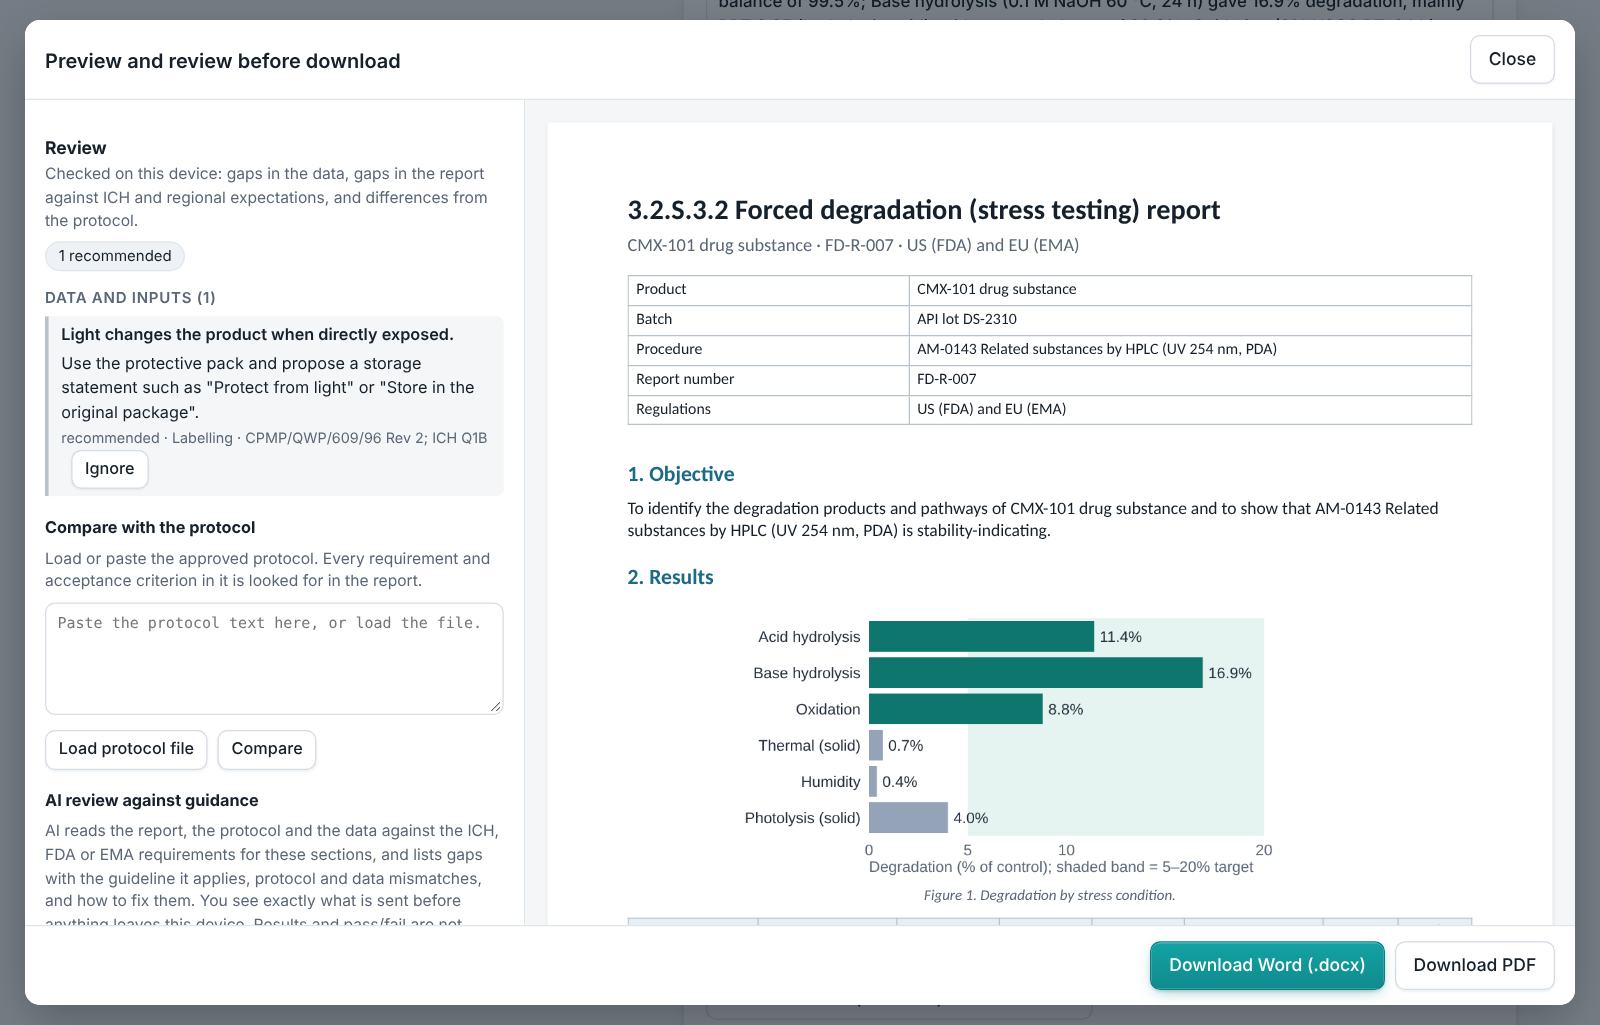Viewport: 1600px width, 1025px height.
Task: Download the report as PDF
Action: (x=1474, y=965)
